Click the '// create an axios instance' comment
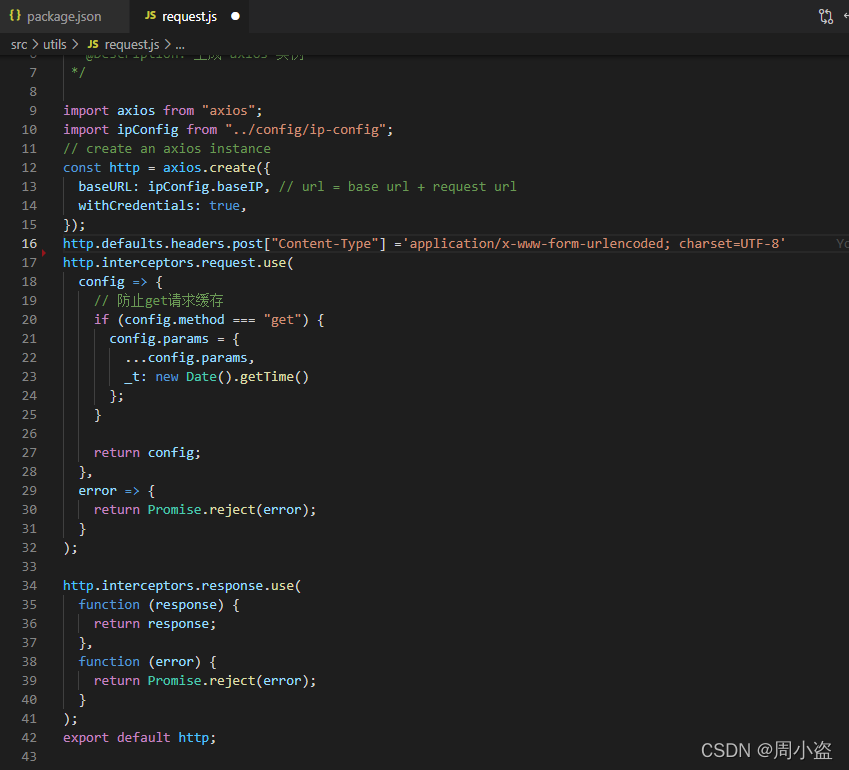This screenshot has height=770, width=849. pyautogui.click(x=167, y=149)
